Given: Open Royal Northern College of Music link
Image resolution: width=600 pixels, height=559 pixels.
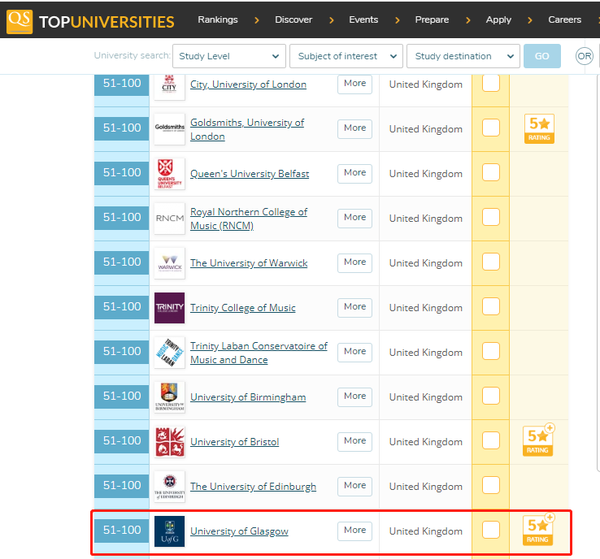Looking at the screenshot, I should (x=249, y=219).
